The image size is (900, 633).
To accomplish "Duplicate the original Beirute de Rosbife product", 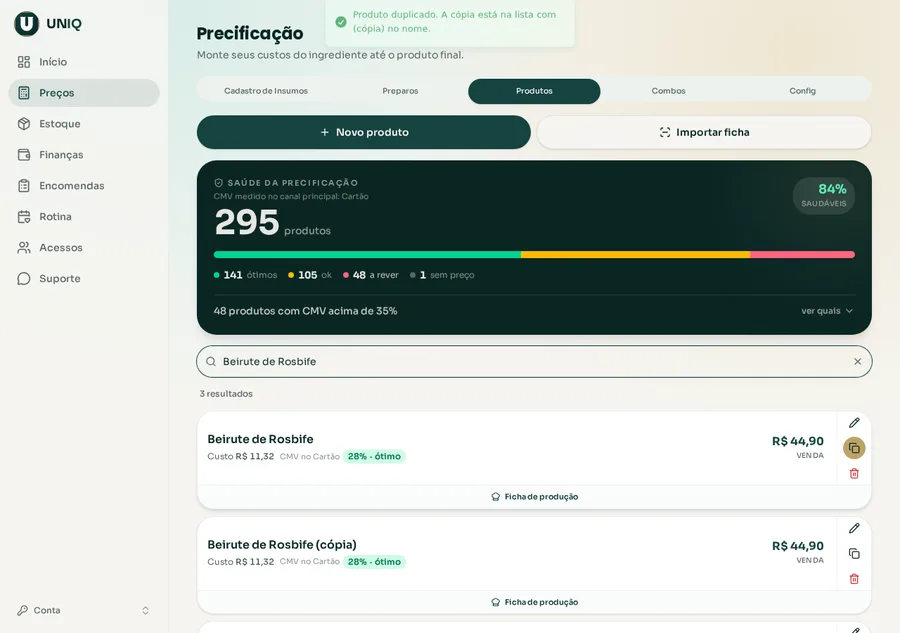I will pos(854,448).
